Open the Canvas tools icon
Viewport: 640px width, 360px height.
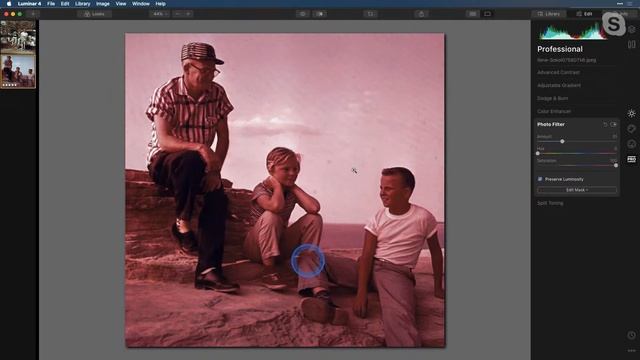tap(631, 44)
